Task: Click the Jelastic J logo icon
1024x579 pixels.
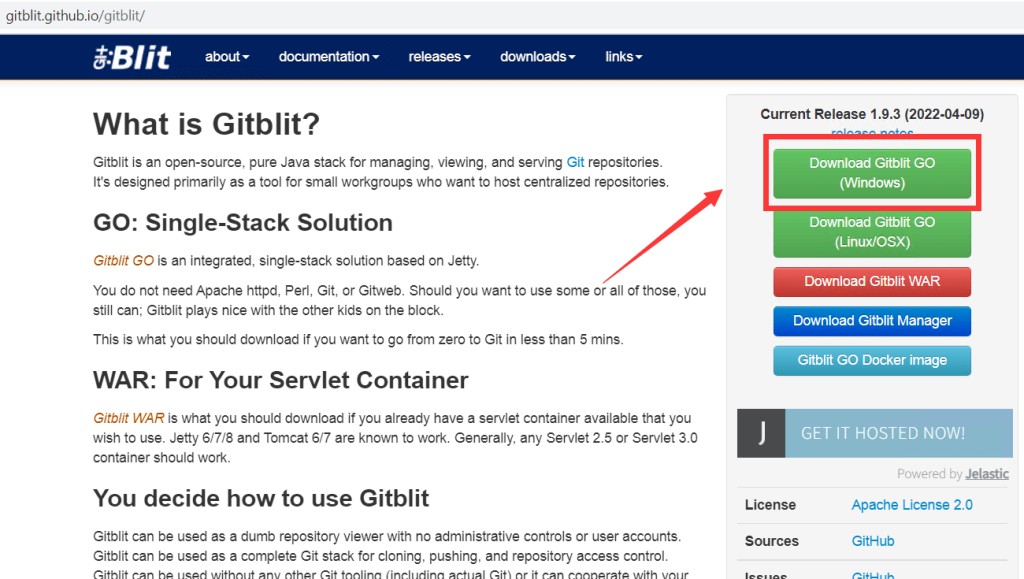Action: (x=762, y=433)
